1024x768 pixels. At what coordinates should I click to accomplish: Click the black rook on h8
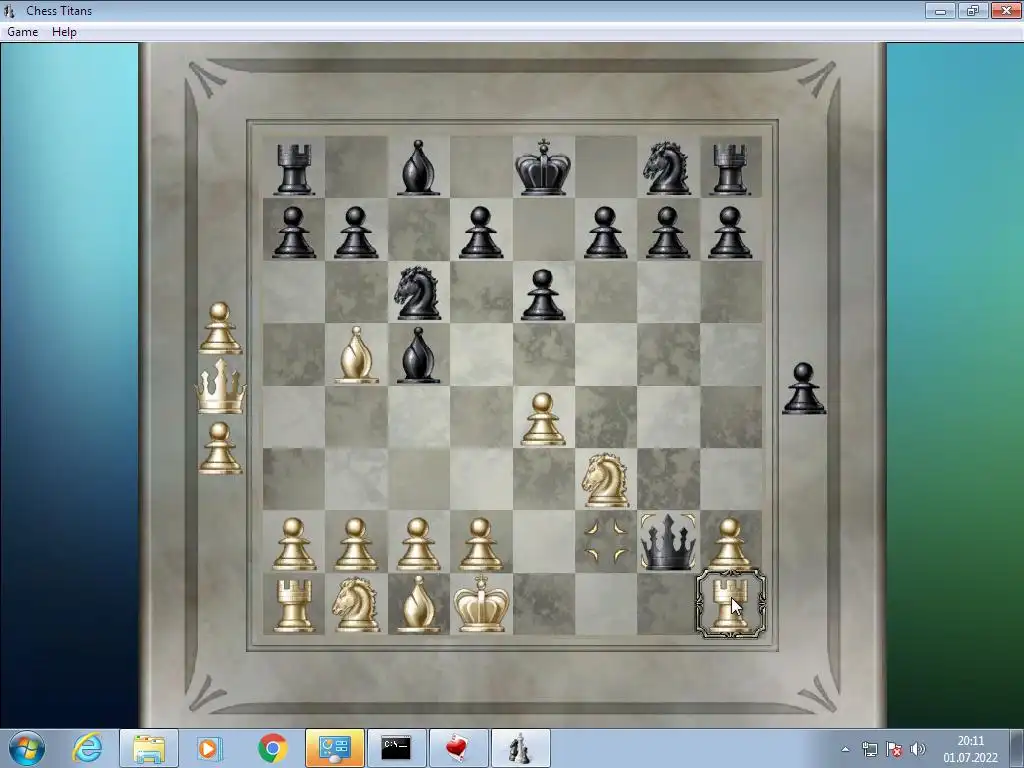pos(729,170)
